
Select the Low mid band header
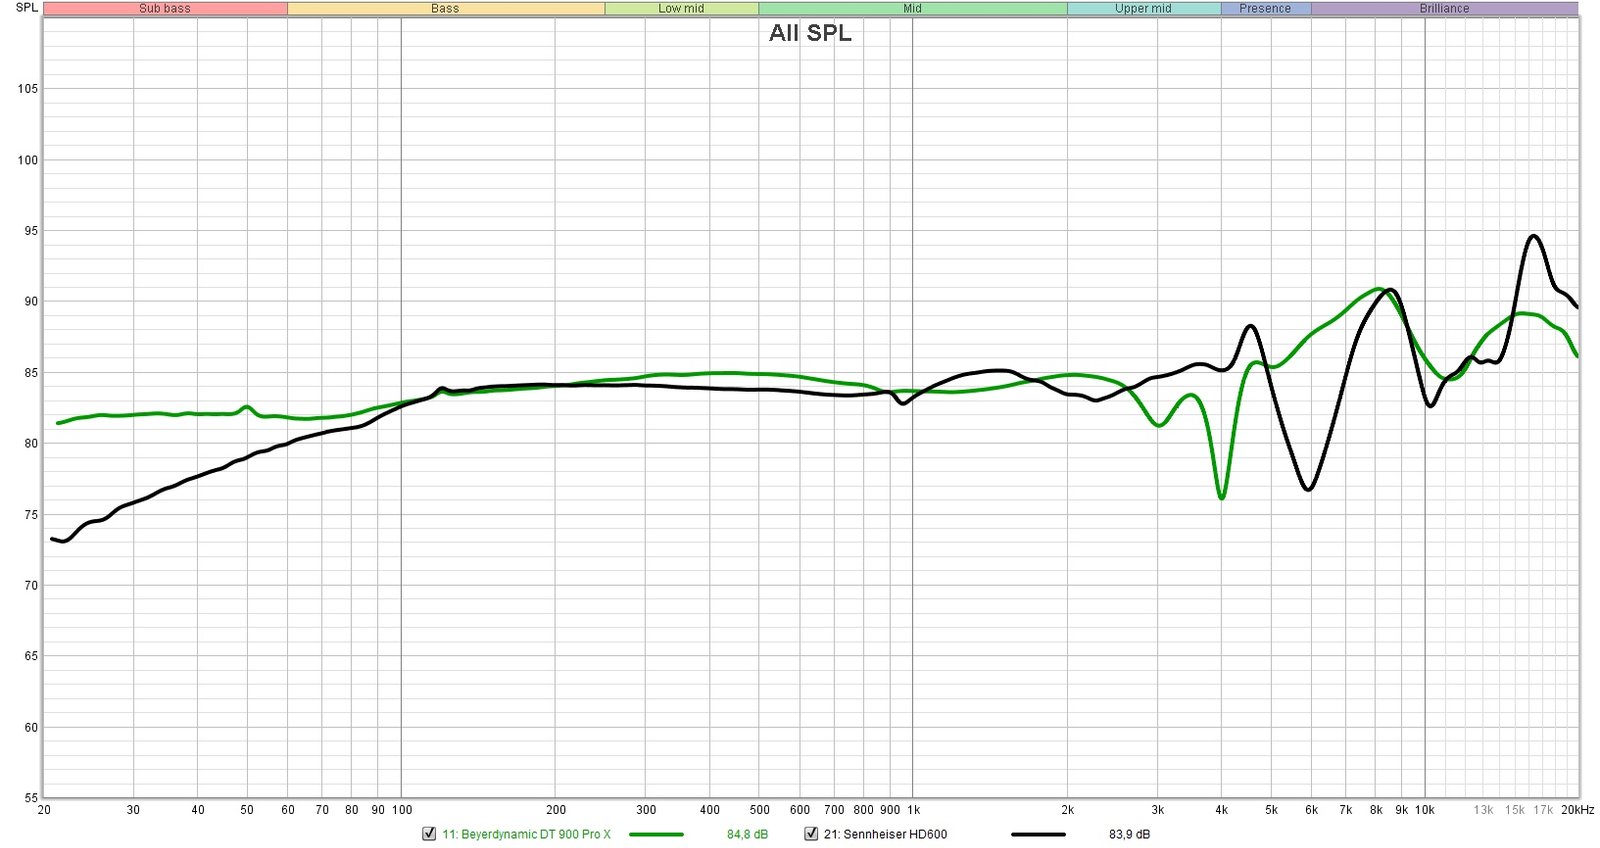click(x=681, y=8)
